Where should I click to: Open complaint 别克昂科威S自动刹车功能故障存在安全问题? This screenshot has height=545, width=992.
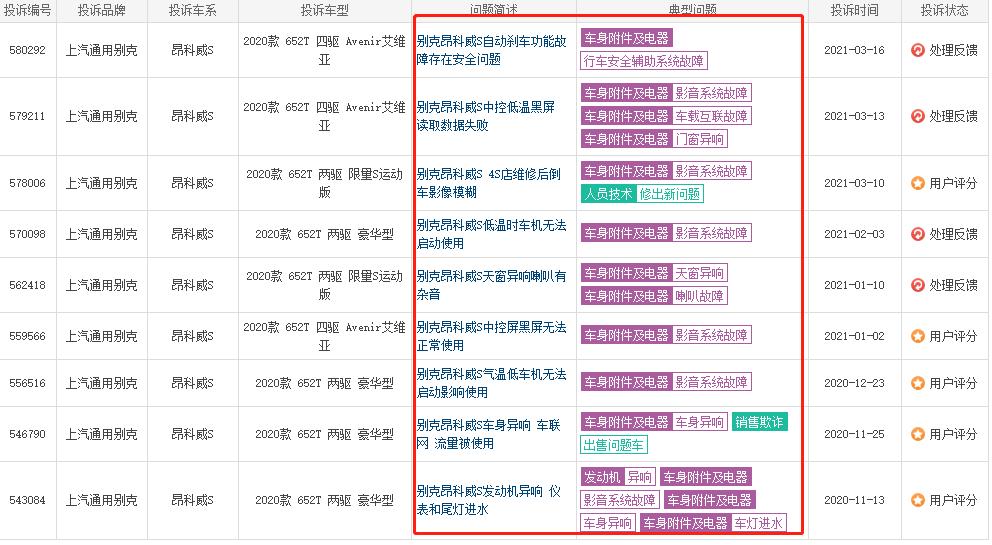point(492,50)
